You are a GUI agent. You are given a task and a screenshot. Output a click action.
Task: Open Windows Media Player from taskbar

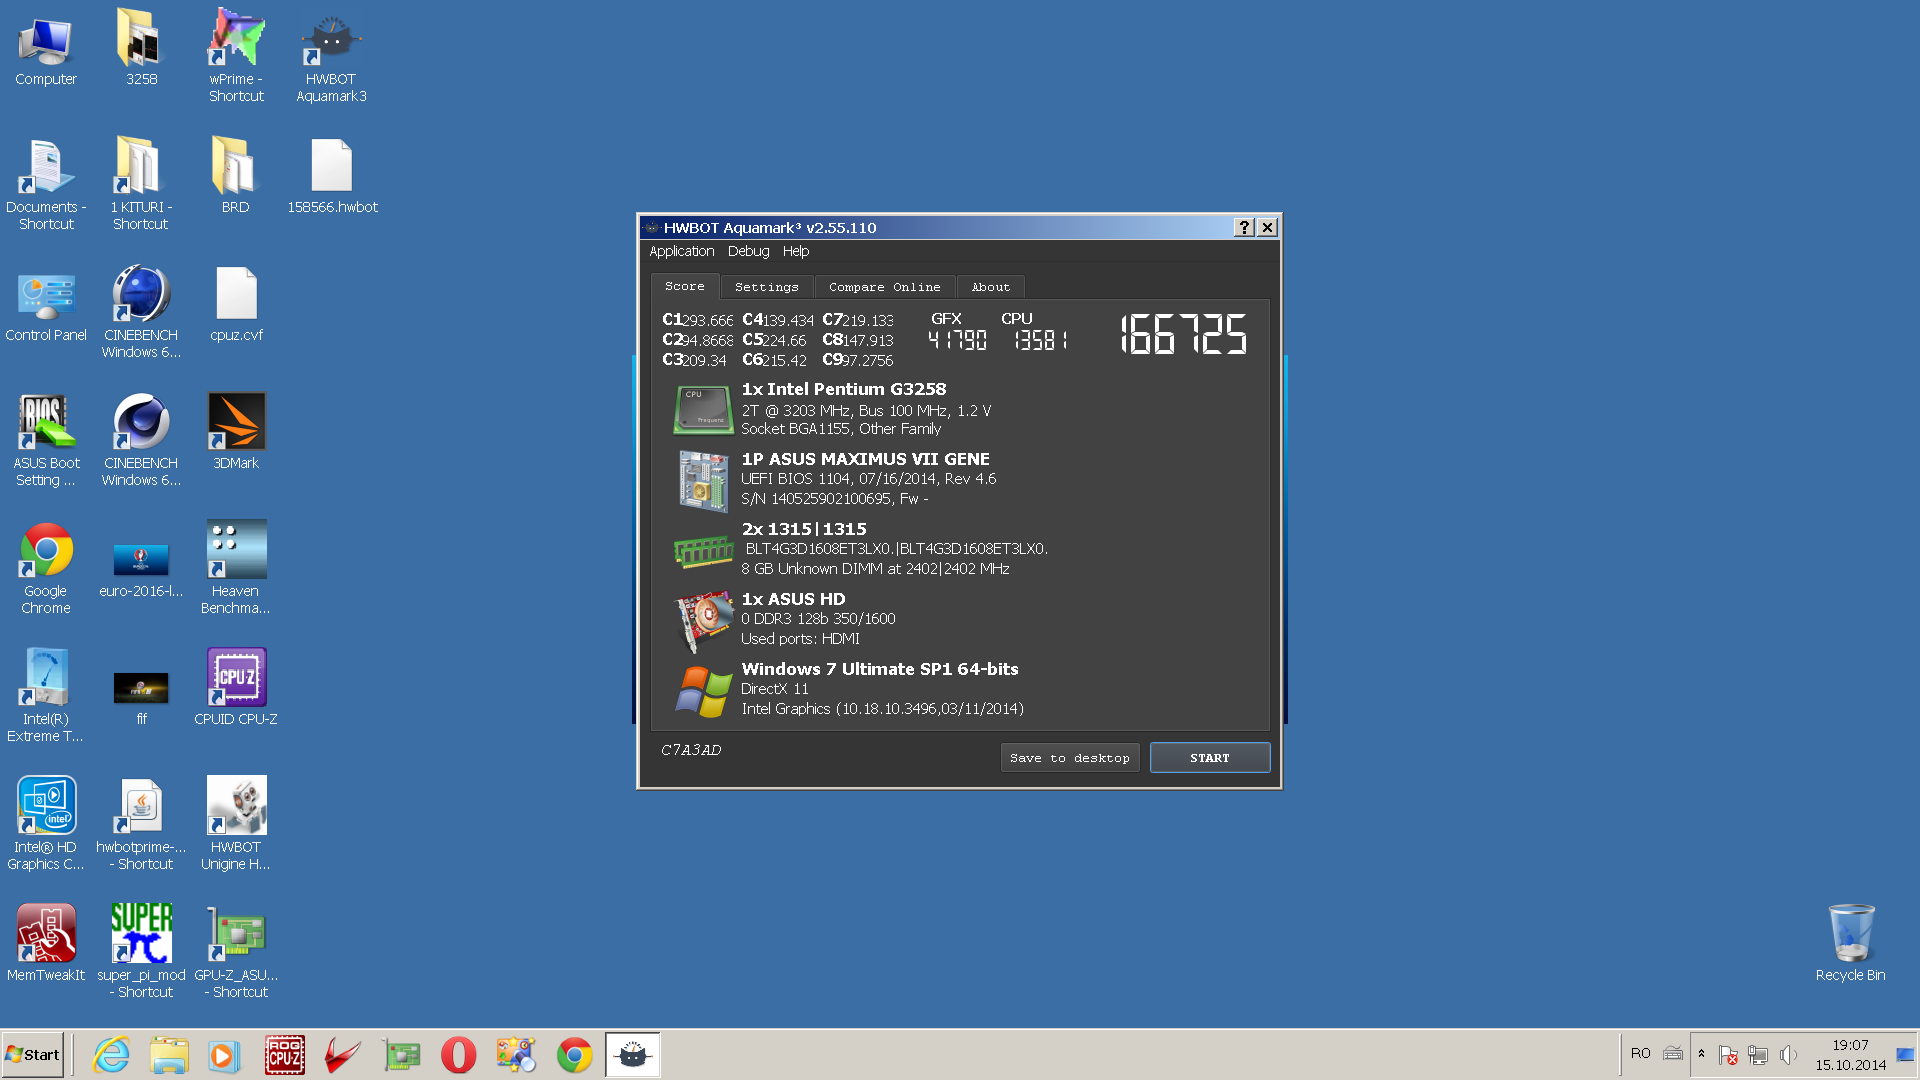click(225, 1055)
